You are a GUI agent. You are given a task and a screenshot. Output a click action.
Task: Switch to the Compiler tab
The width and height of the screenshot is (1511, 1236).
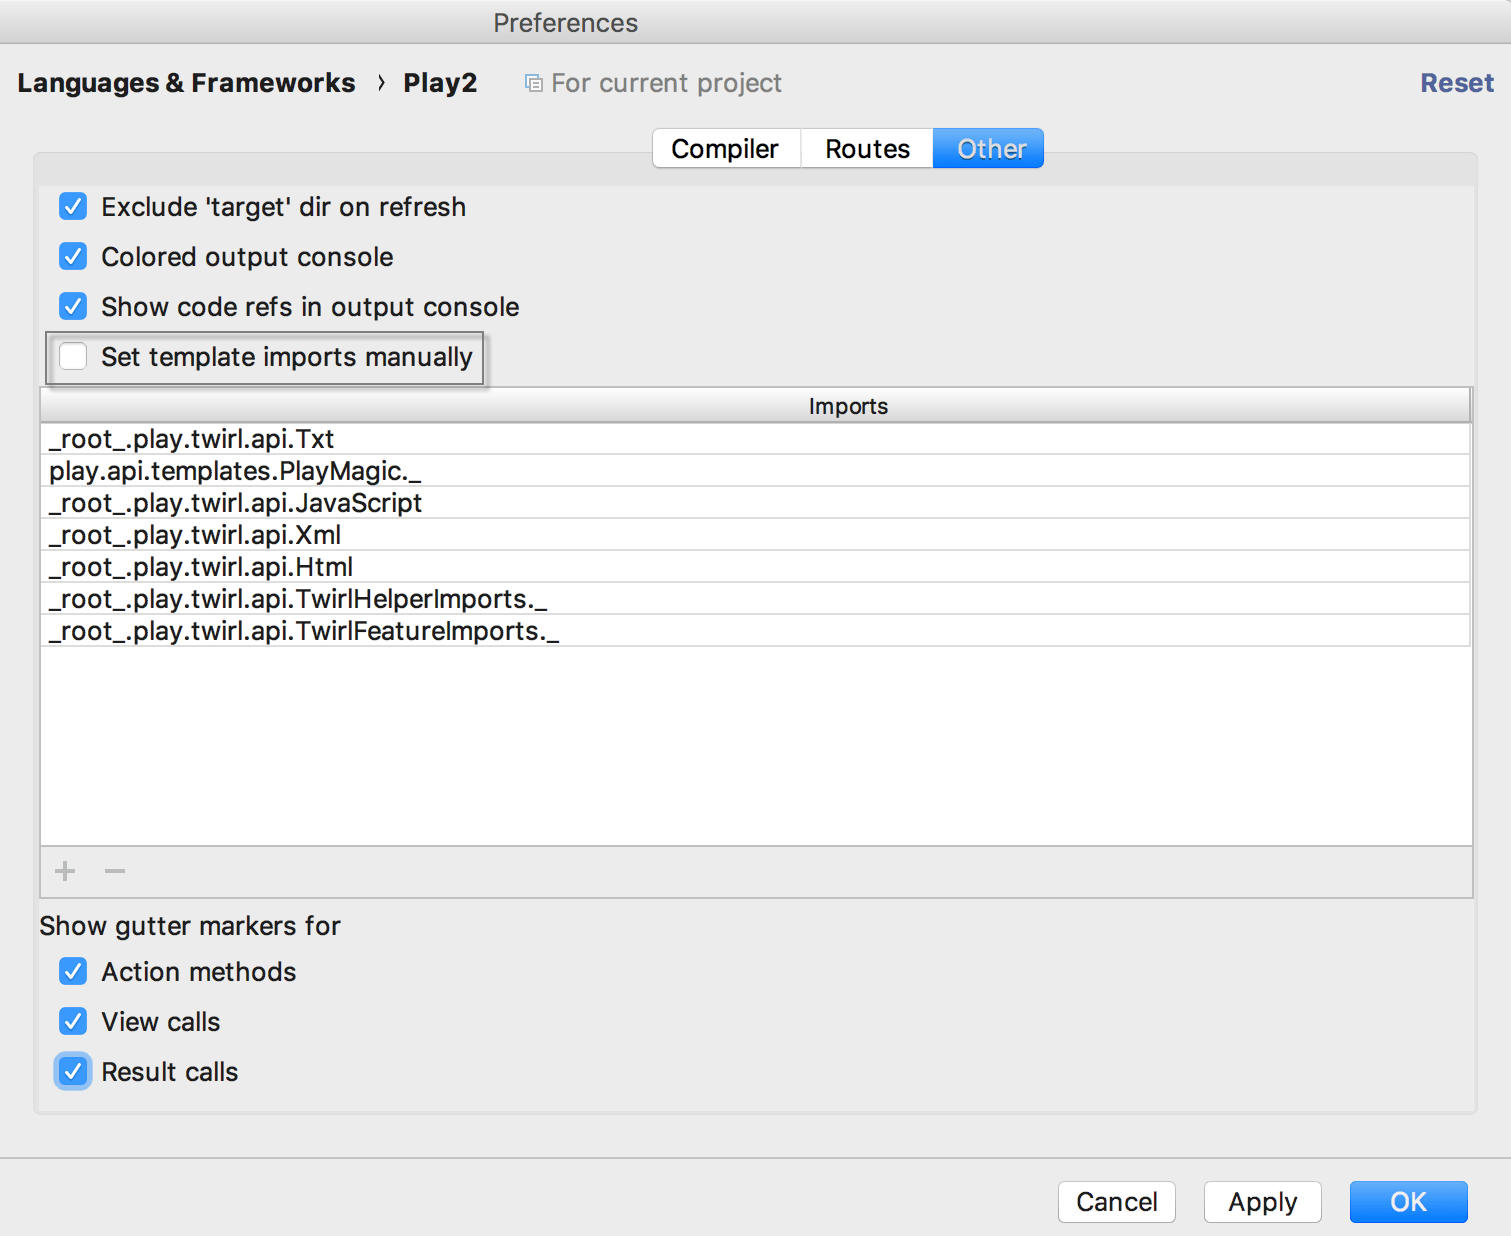(x=726, y=149)
